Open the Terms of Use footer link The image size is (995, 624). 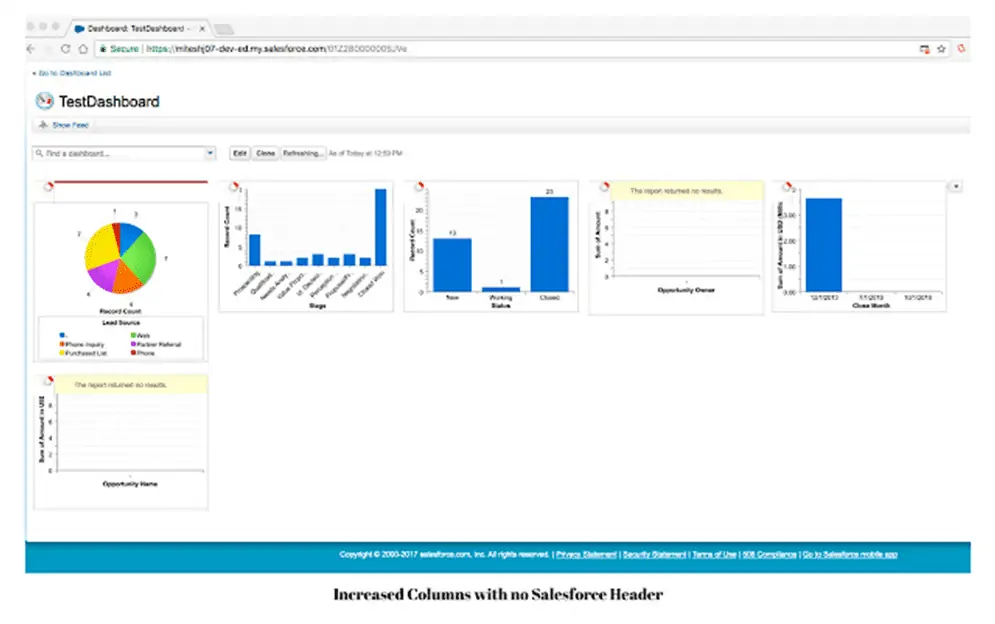tap(714, 554)
